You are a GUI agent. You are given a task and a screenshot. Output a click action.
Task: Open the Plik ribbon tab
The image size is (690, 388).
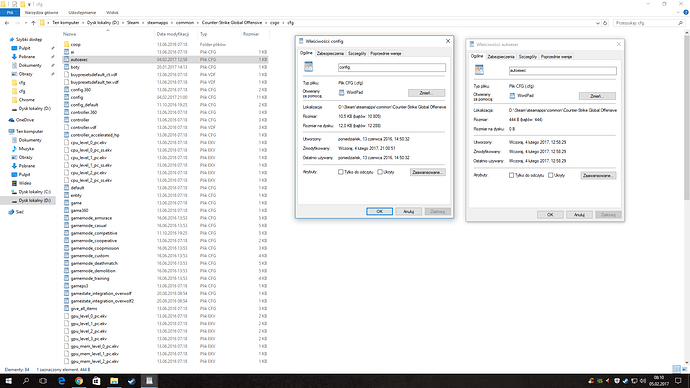point(10,13)
